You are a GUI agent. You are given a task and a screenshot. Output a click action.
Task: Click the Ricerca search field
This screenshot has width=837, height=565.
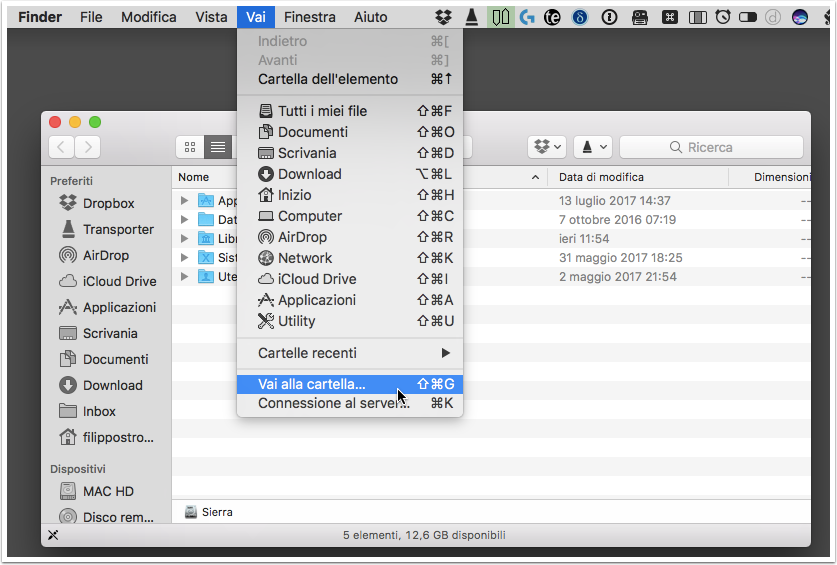[x=711, y=147]
